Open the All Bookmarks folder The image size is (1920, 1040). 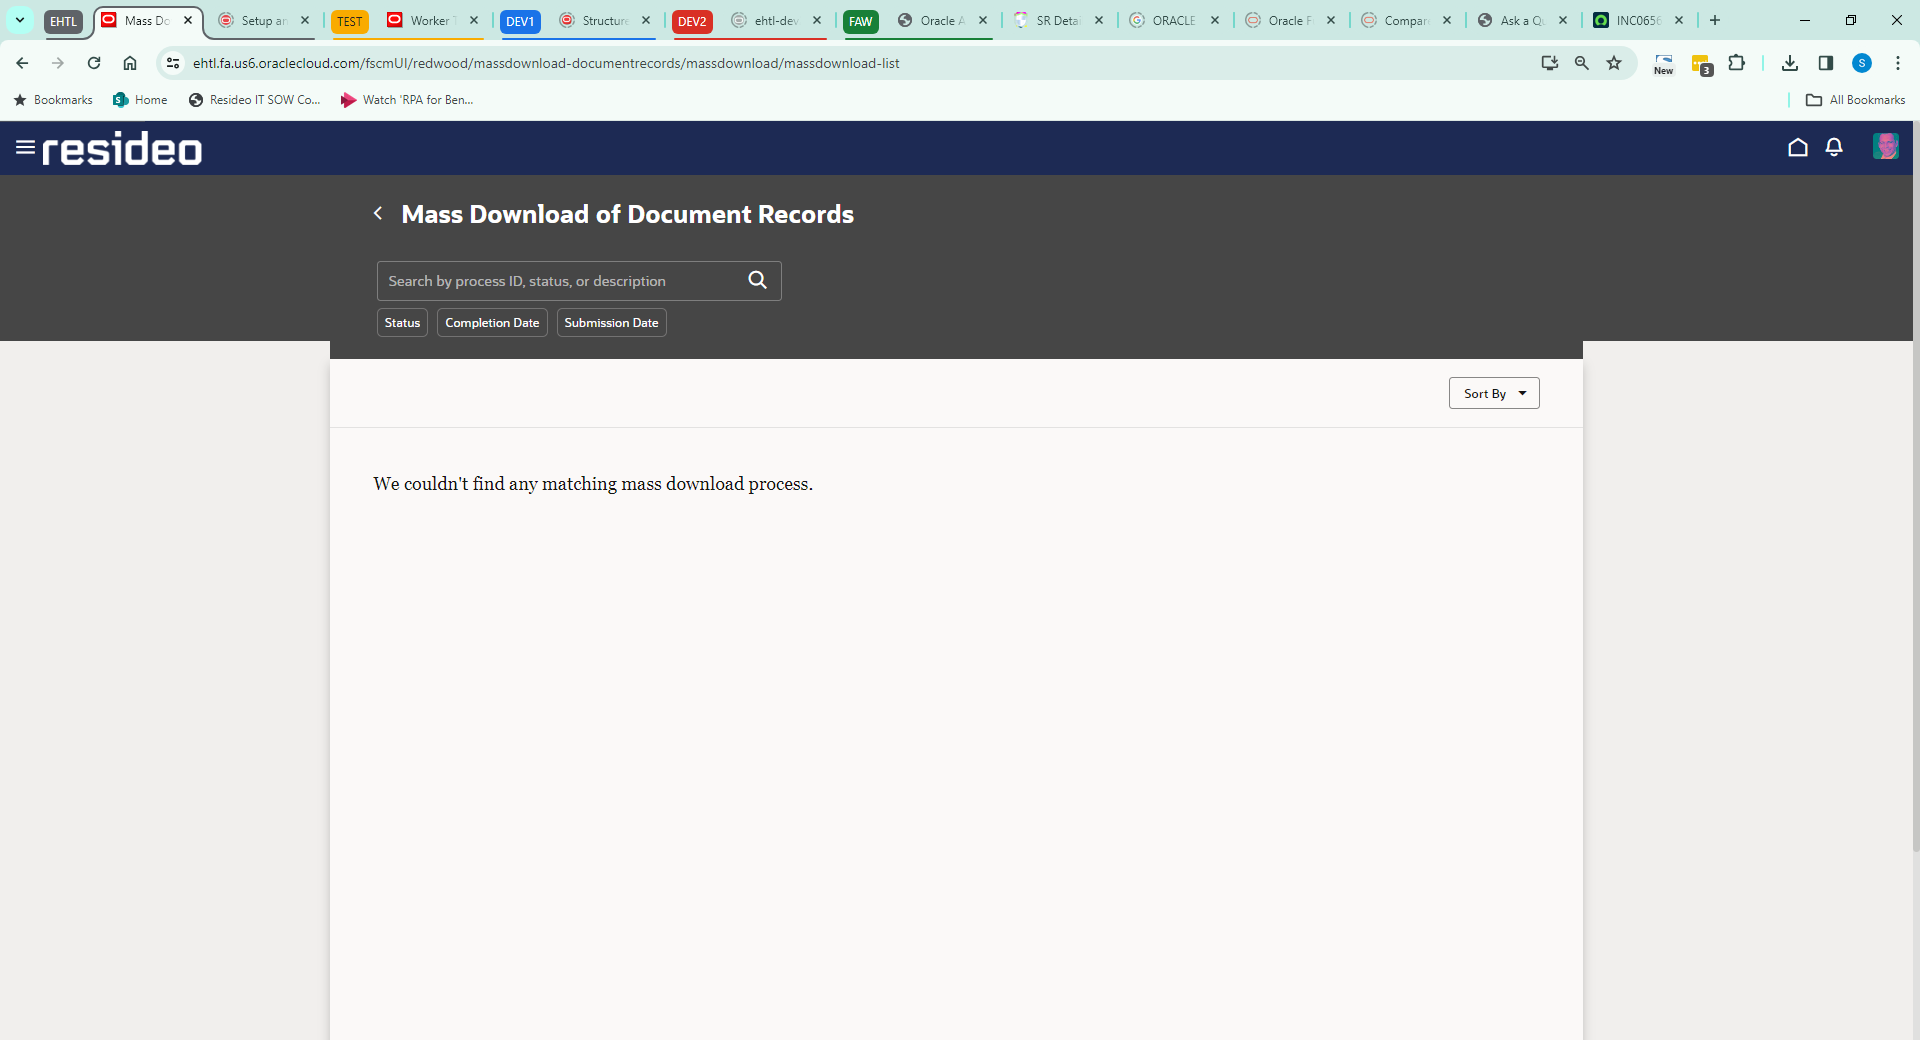(x=1855, y=100)
